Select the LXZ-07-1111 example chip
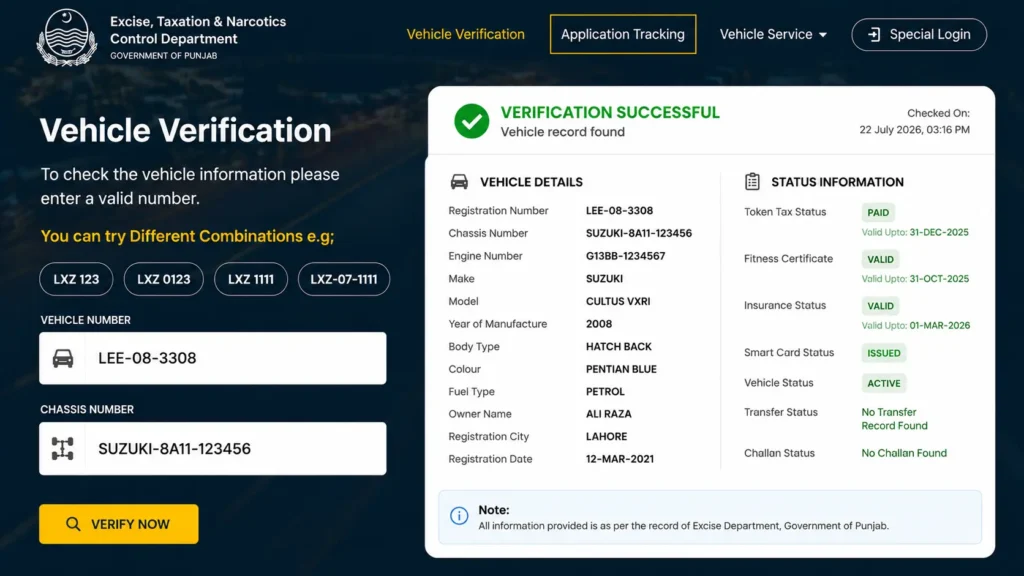This screenshot has width=1024, height=576. click(344, 279)
